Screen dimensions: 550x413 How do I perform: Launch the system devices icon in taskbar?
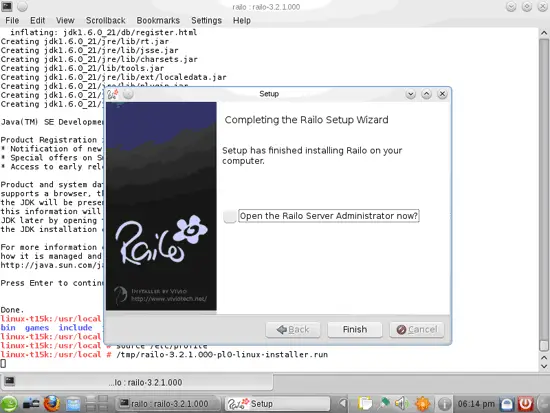(x=31, y=404)
